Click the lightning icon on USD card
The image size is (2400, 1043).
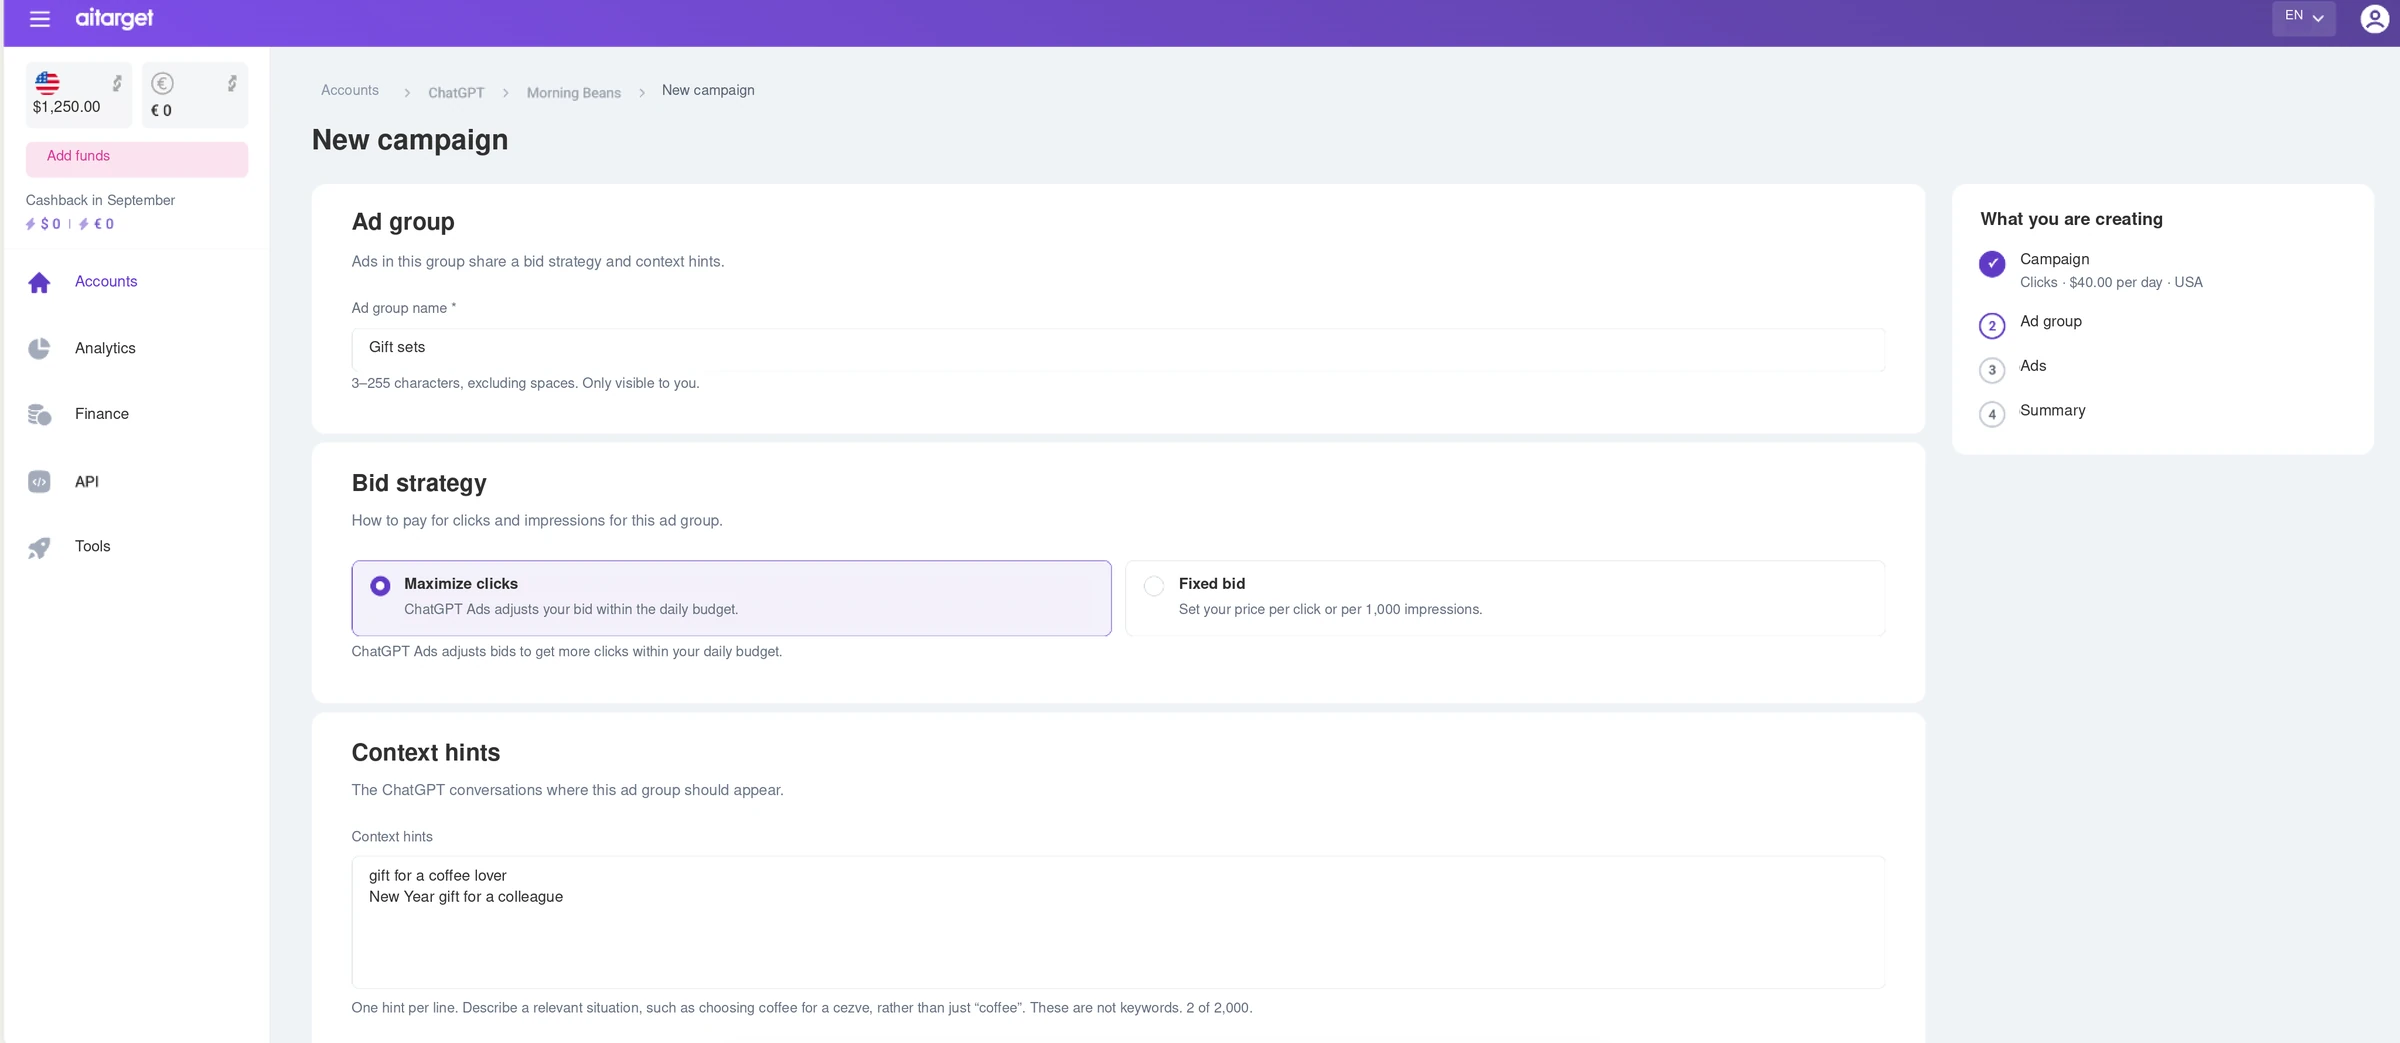coord(117,83)
